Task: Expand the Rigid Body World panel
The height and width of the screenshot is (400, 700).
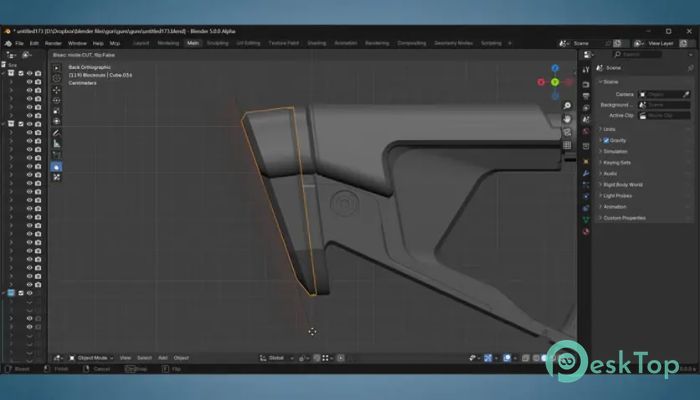Action: 621,184
